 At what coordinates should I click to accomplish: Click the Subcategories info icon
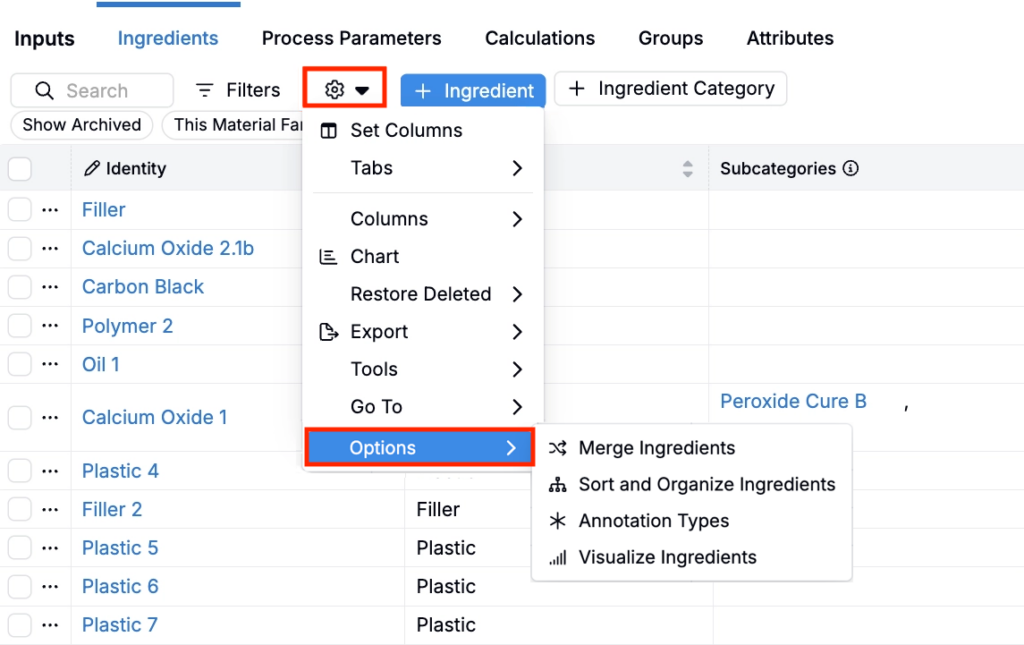coord(850,168)
